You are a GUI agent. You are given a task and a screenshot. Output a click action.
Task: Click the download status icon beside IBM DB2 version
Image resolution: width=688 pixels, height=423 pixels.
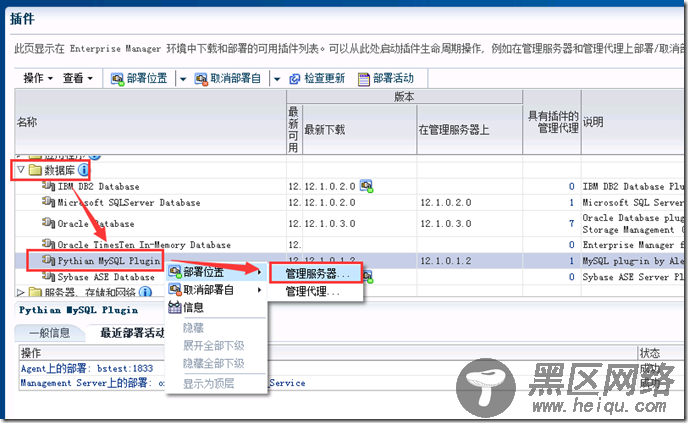(366, 186)
